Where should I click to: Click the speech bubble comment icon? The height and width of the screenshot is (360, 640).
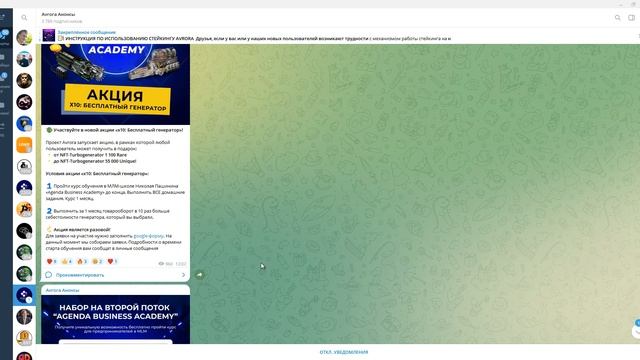[49, 275]
